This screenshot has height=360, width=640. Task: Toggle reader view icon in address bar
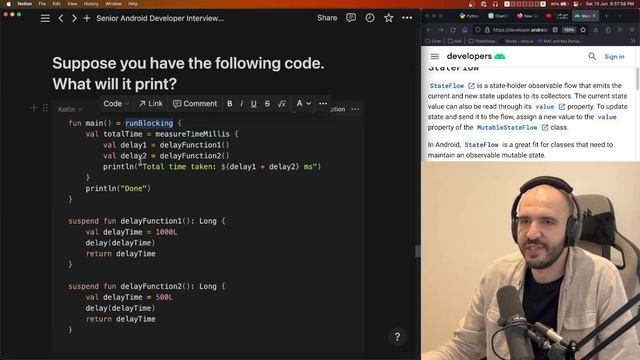pyautogui.click(x=555, y=30)
